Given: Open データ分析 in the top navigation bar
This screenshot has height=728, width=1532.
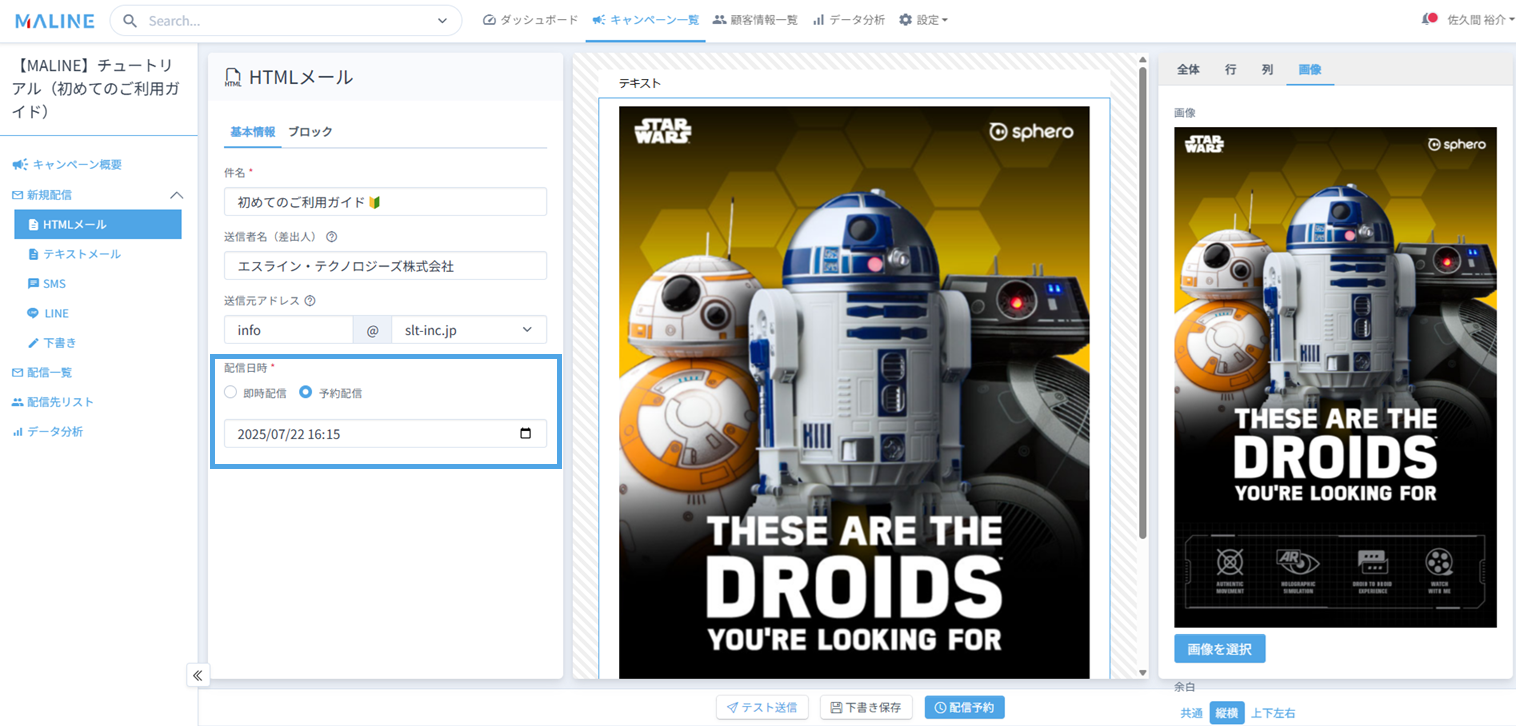Looking at the screenshot, I should point(848,20).
